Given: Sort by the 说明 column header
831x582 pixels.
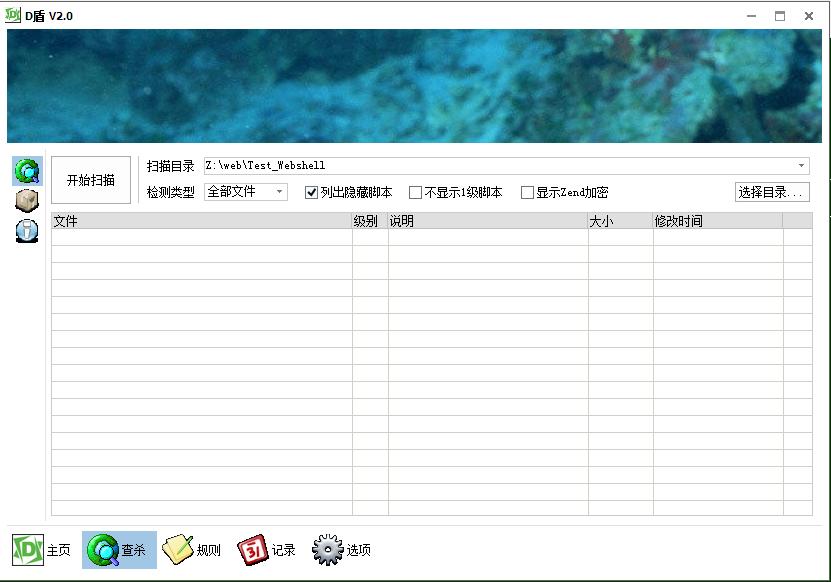Looking at the screenshot, I should [x=488, y=221].
